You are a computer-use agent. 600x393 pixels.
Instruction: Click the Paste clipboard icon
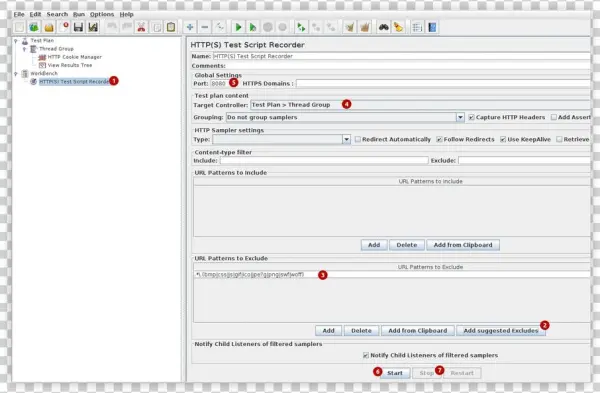tap(171, 27)
